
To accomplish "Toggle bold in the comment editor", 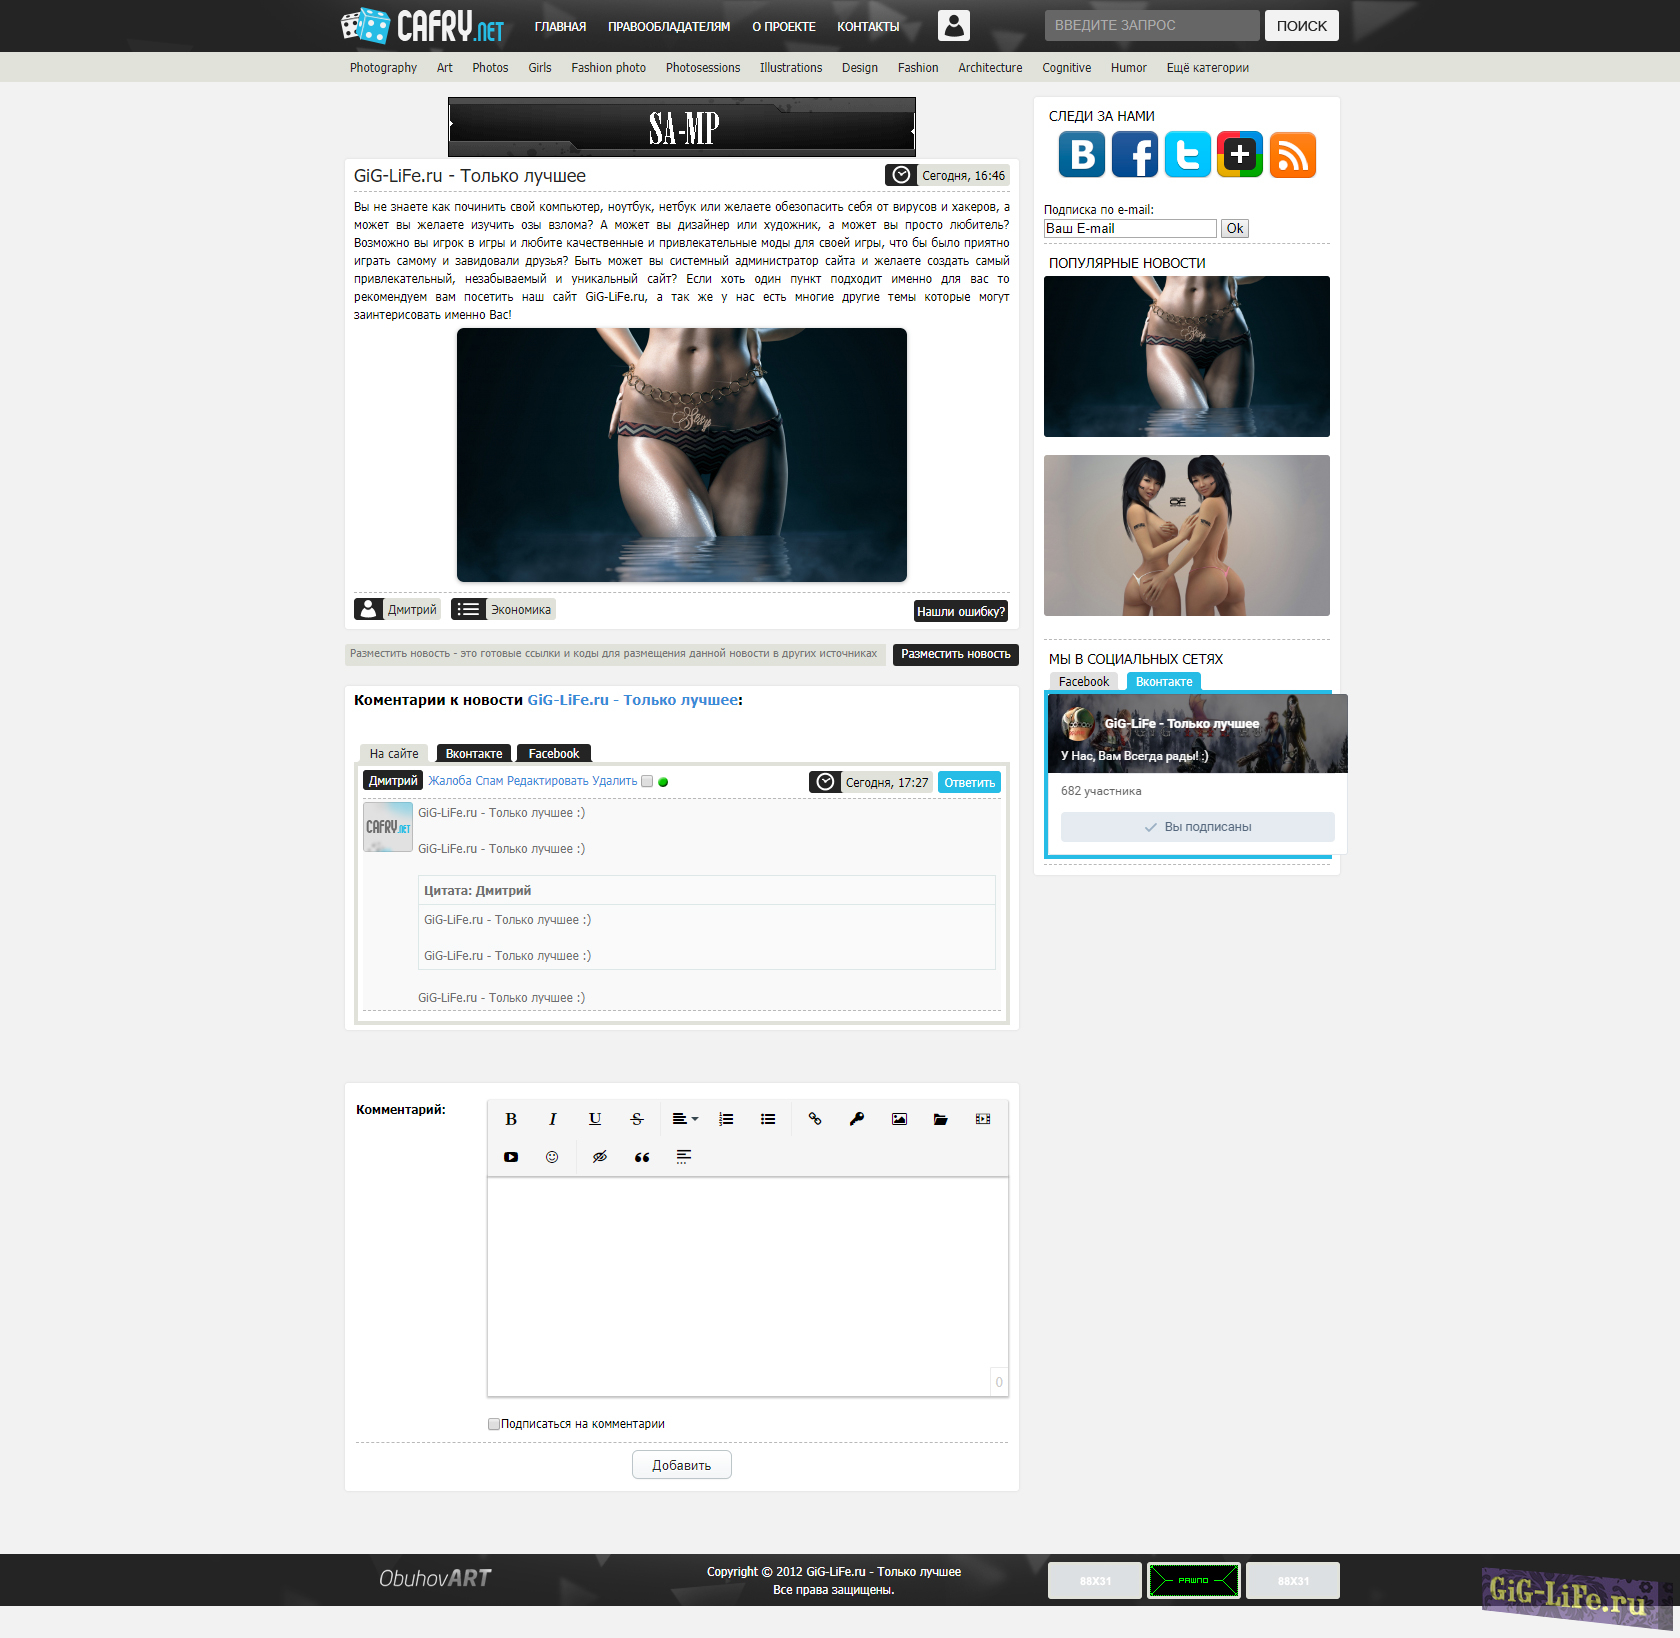I will 511,1119.
